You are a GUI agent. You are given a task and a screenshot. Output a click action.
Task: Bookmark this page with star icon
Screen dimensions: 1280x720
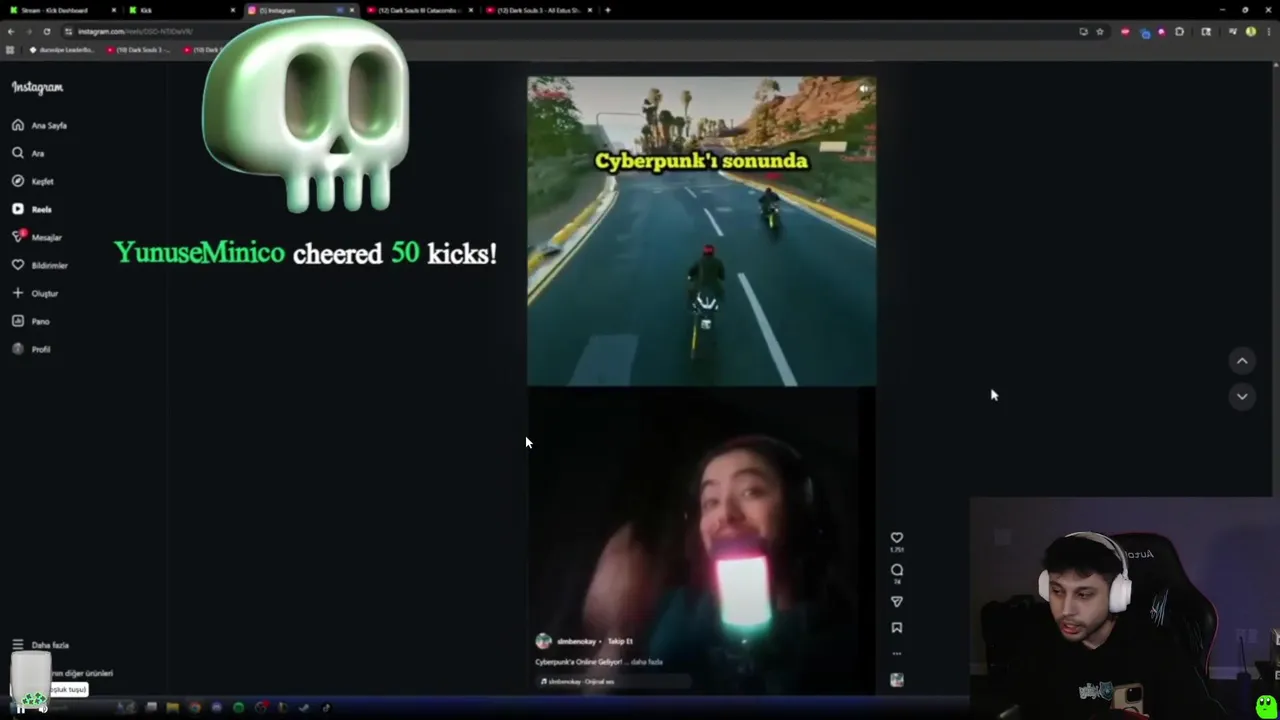[1100, 31]
